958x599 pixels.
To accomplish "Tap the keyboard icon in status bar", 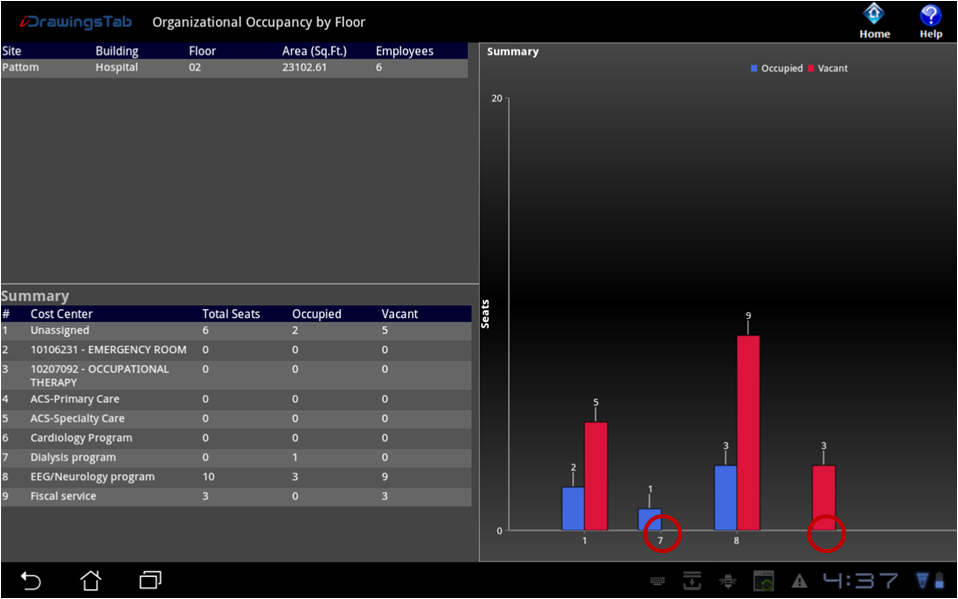I will (657, 581).
